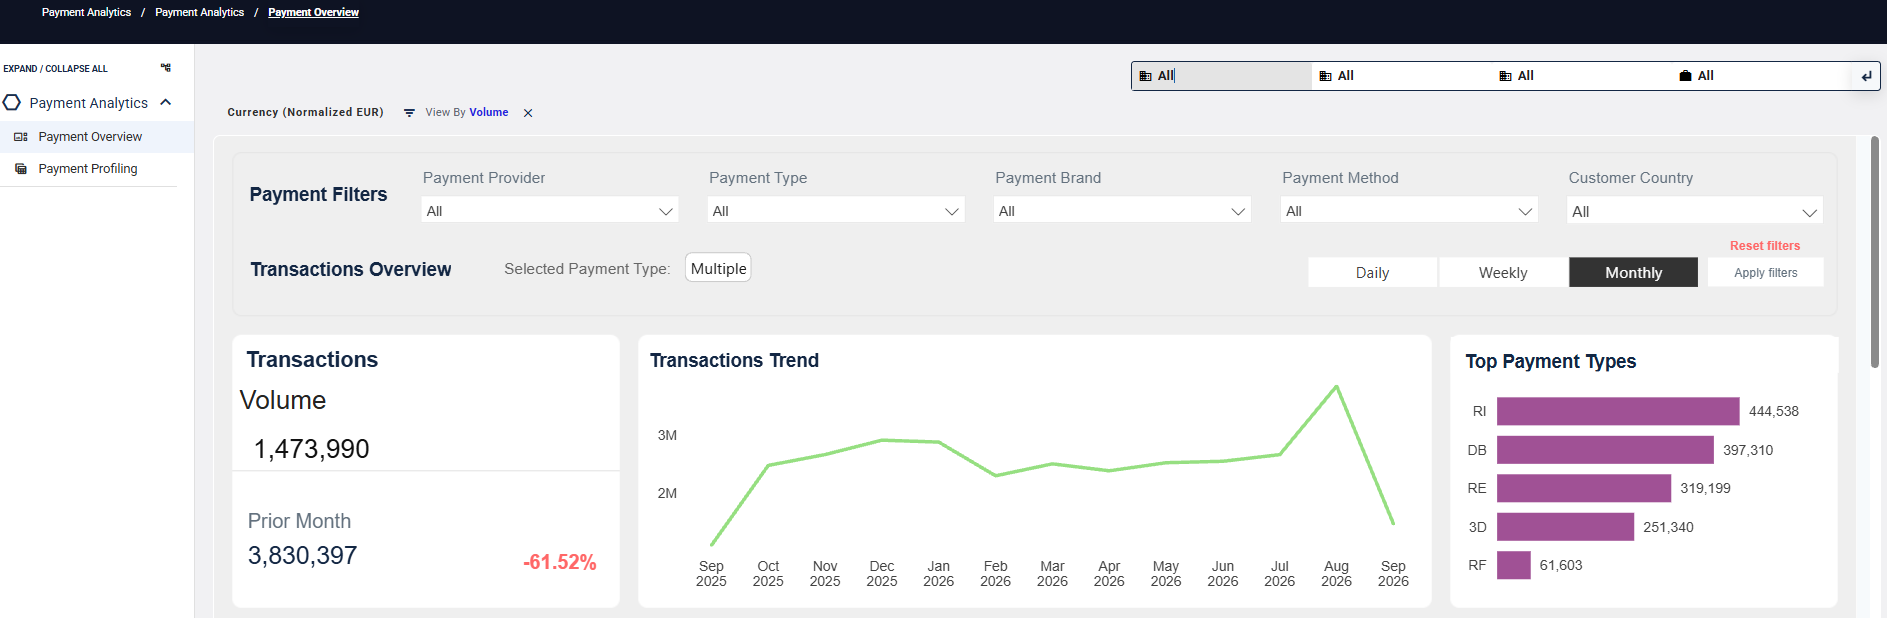
Task: Click the Prior Month label
Action: [299, 521]
